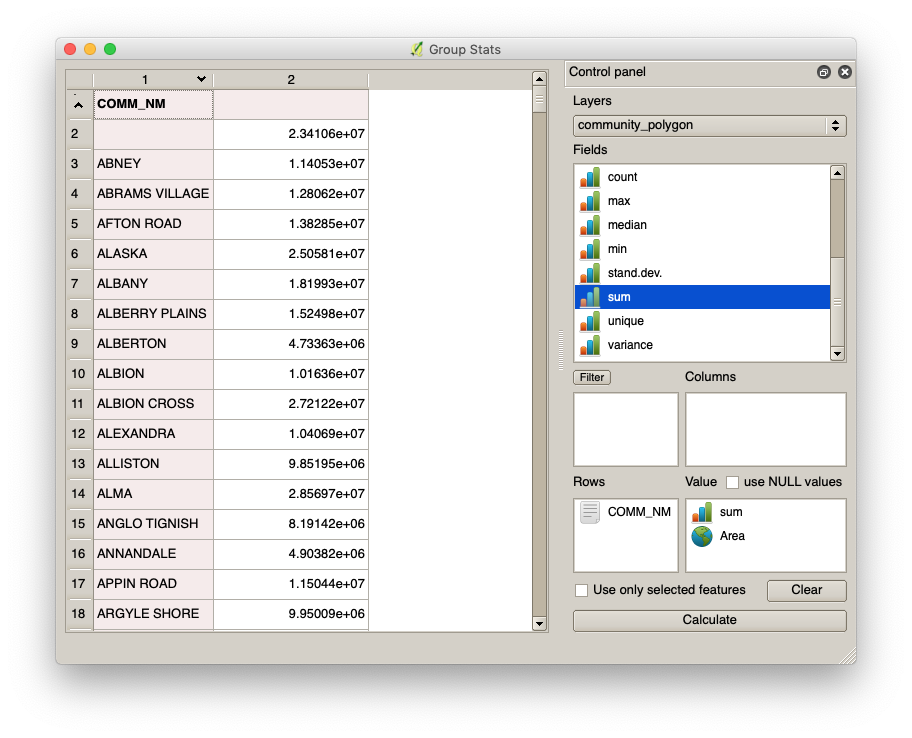The width and height of the screenshot is (912, 738).
Task: Select the AFTON ROAD cell
Action: 154,224
